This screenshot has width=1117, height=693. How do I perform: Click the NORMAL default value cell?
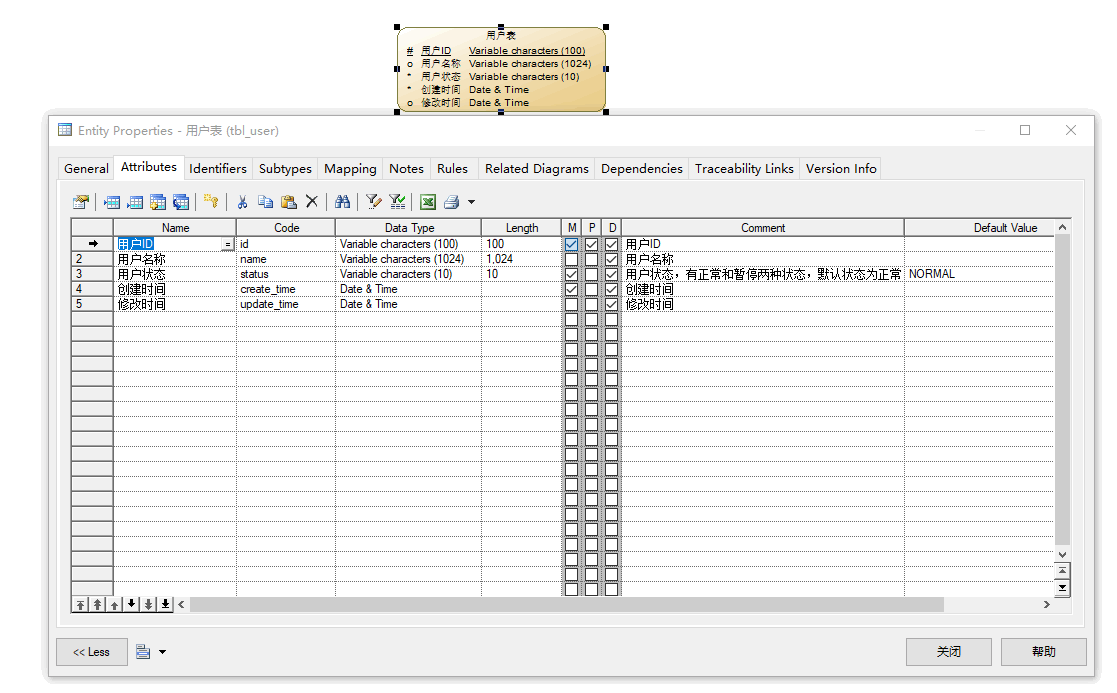point(980,274)
